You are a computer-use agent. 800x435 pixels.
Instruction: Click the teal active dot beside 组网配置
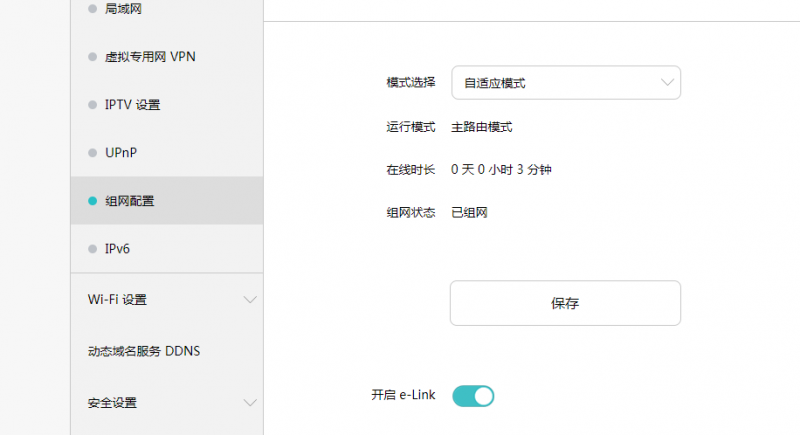pyautogui.click(x=92, y=201)
